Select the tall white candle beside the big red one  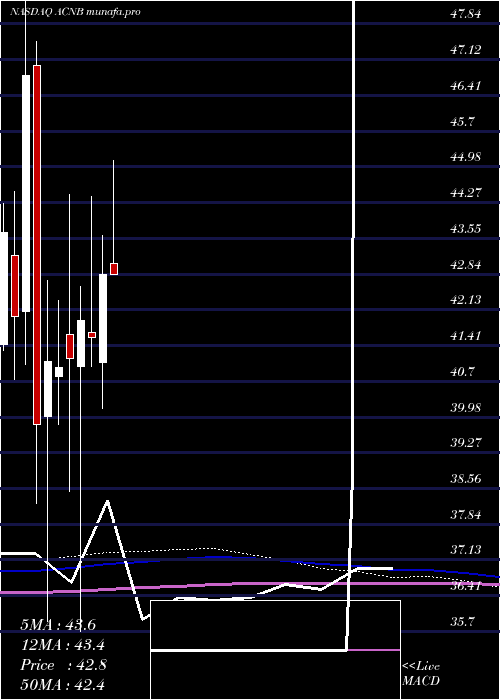(x=26, y=193)
